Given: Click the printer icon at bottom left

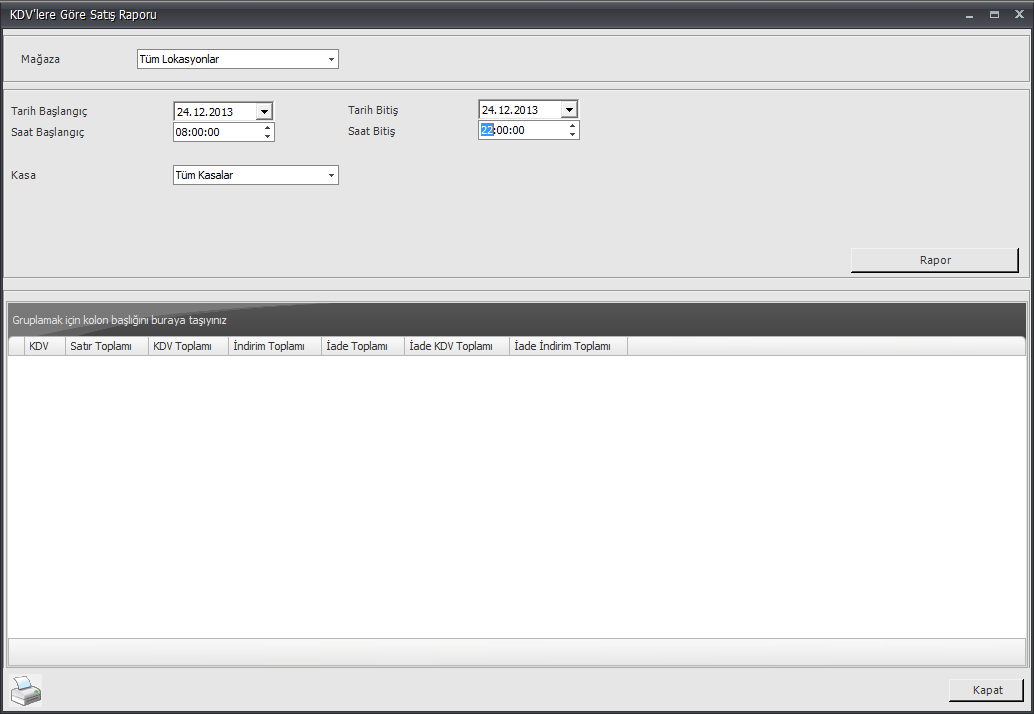Looking at the screenshot, I should coord(26,690).
